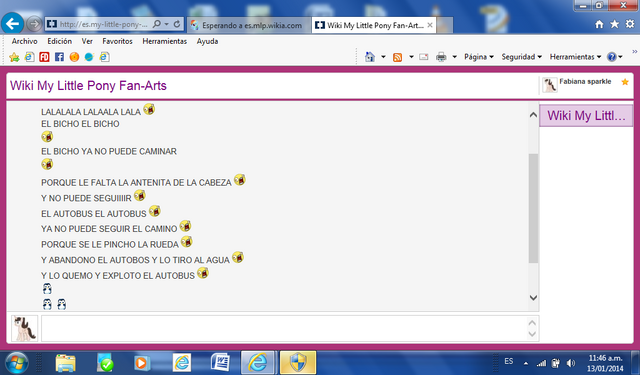The height and width of the screenshot is (375, 640).
Task: Open Windows Media Player on taskbar
Action: tap(142, 363)
